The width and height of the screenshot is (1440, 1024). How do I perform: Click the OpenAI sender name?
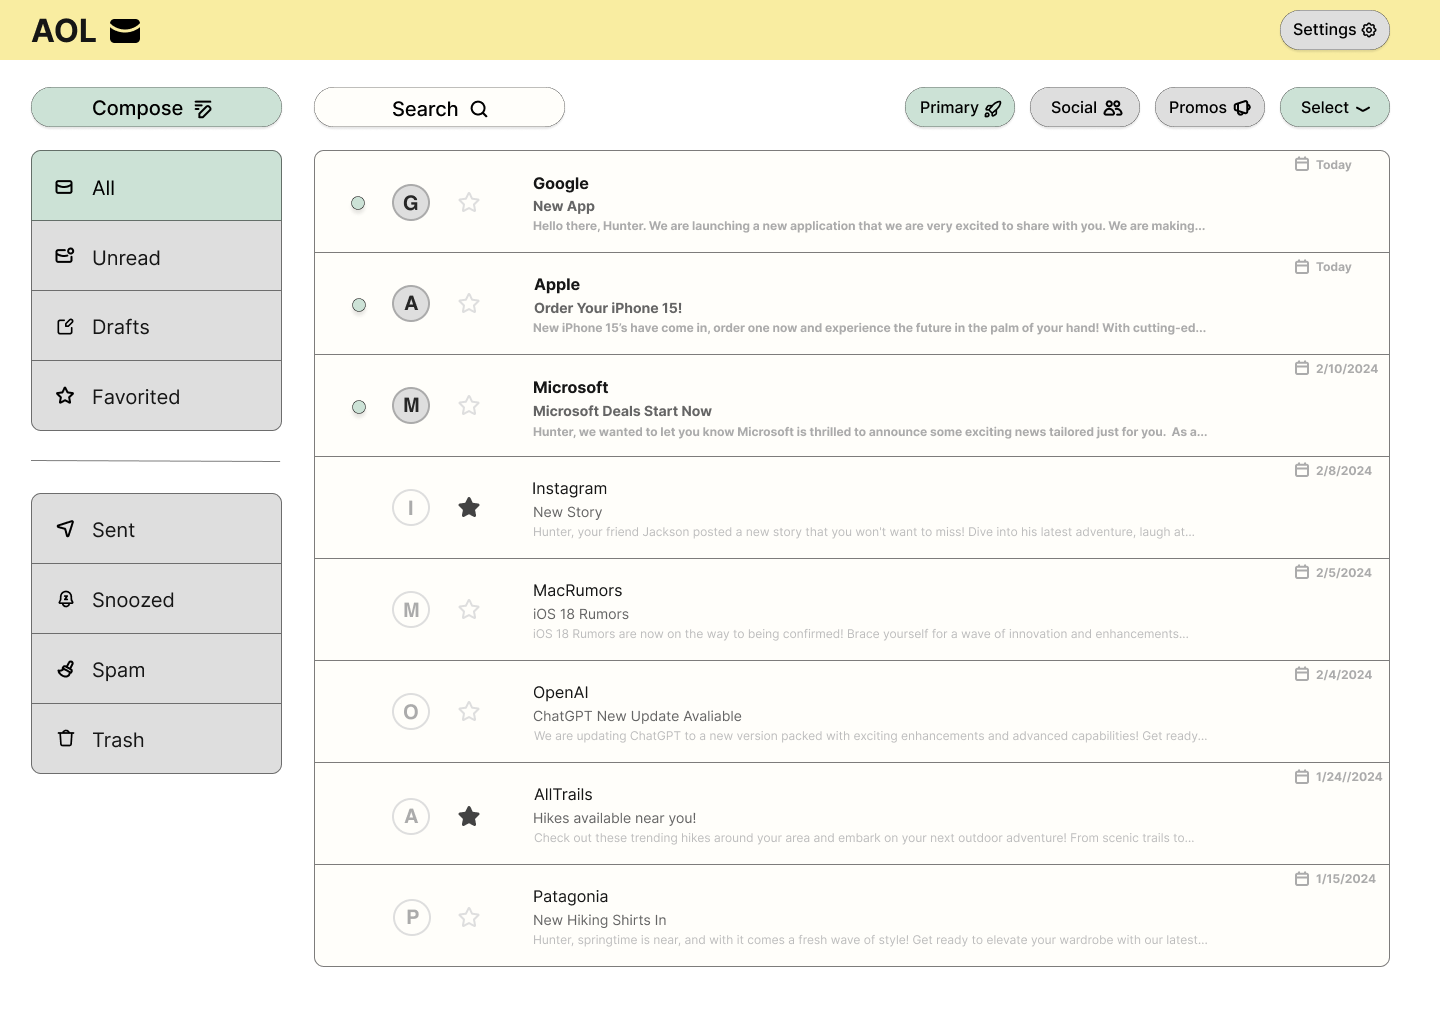pos(561,692)
